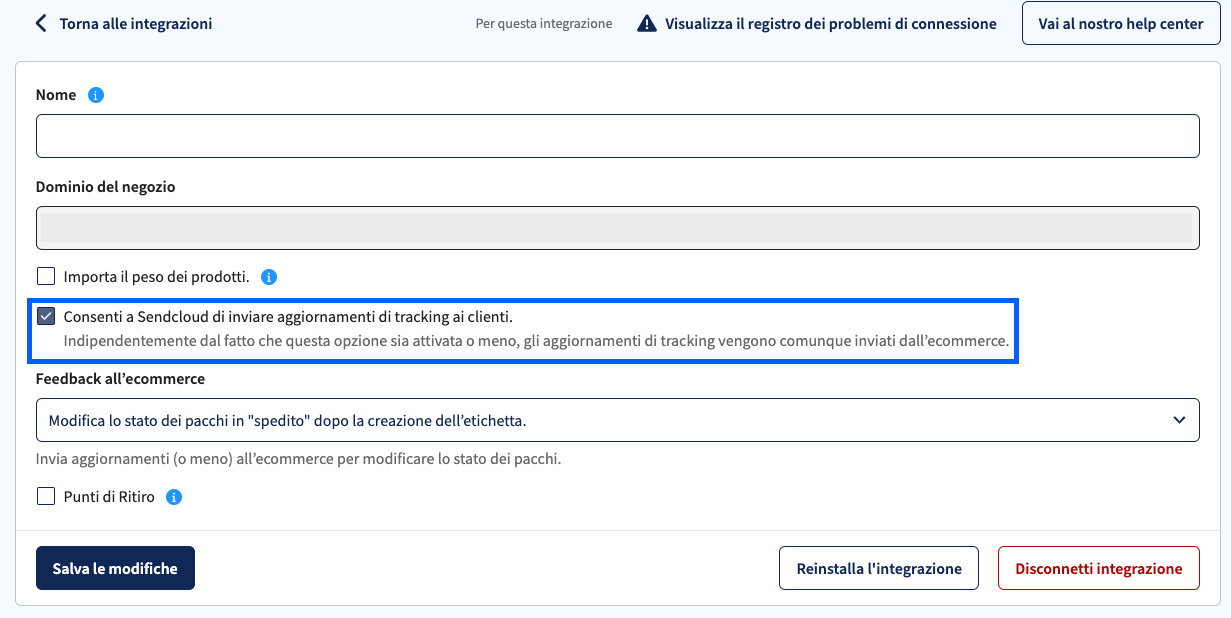Click Reinstalla l'integrazione button
The width and height of the screenshot is (1231, 618).
tap(879, 568)
